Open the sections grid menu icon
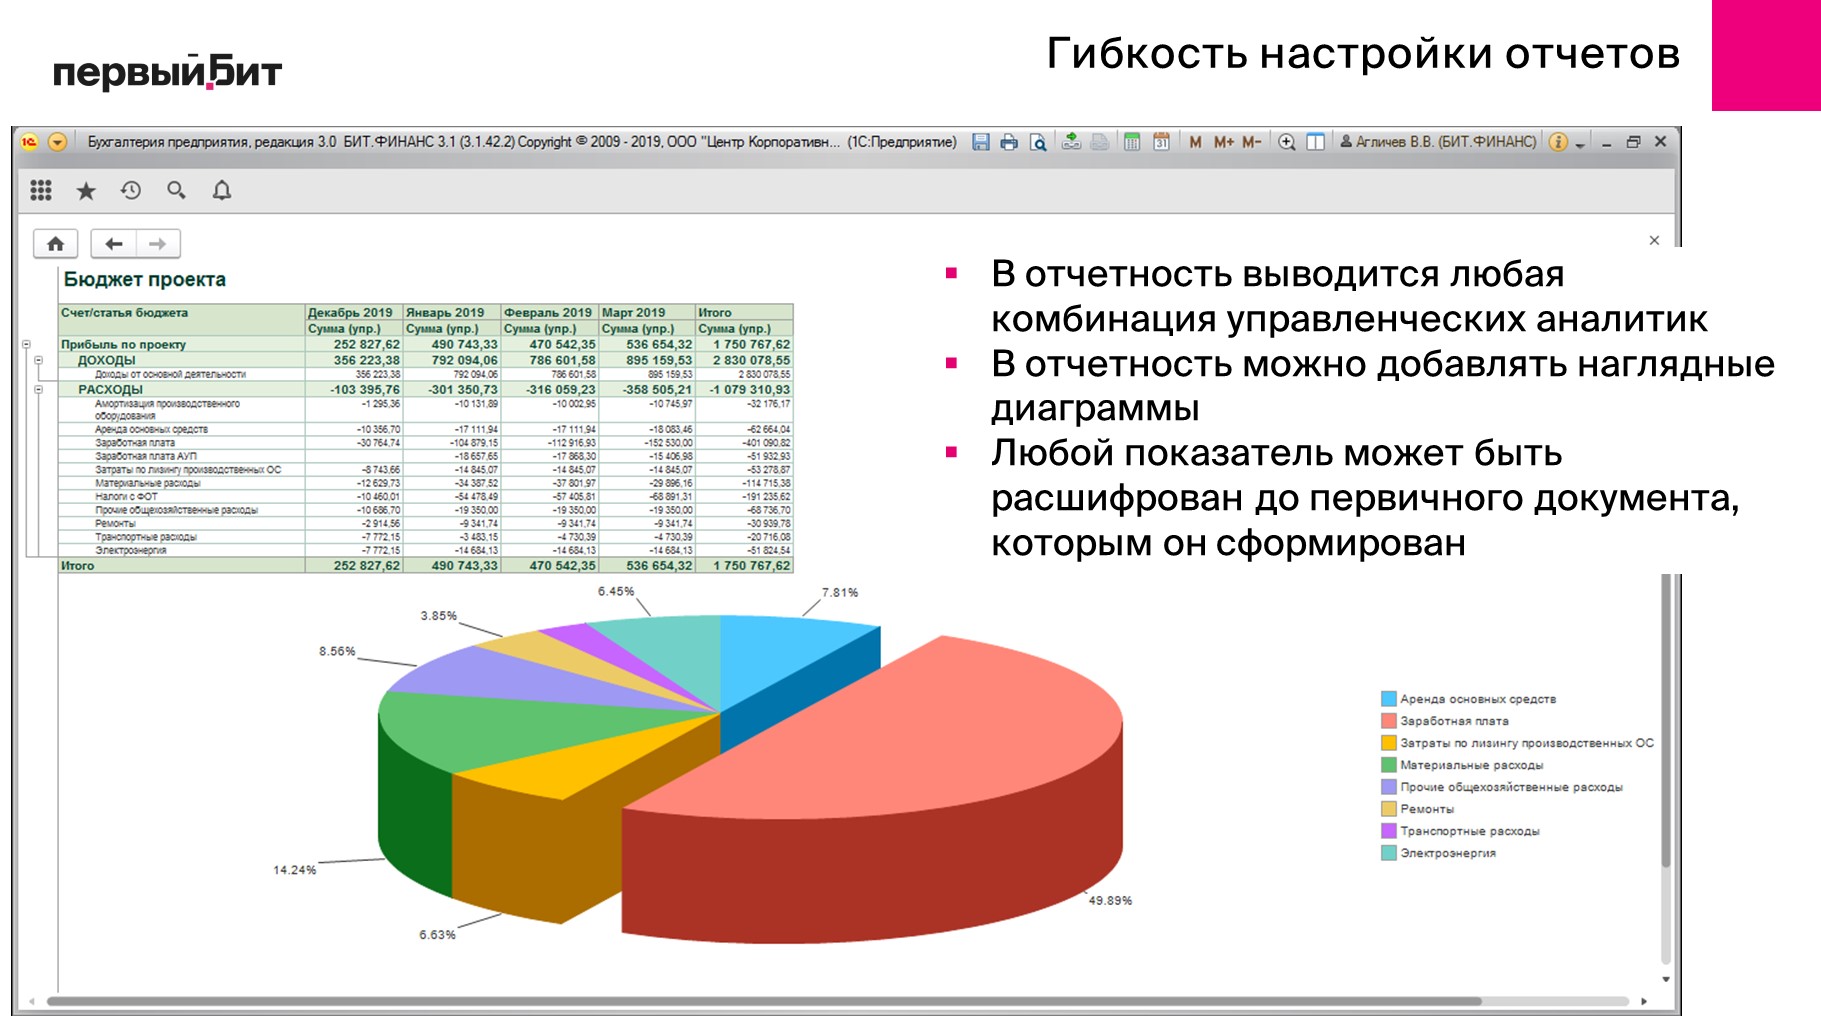 pyautogui.click(x=41, y=190)
